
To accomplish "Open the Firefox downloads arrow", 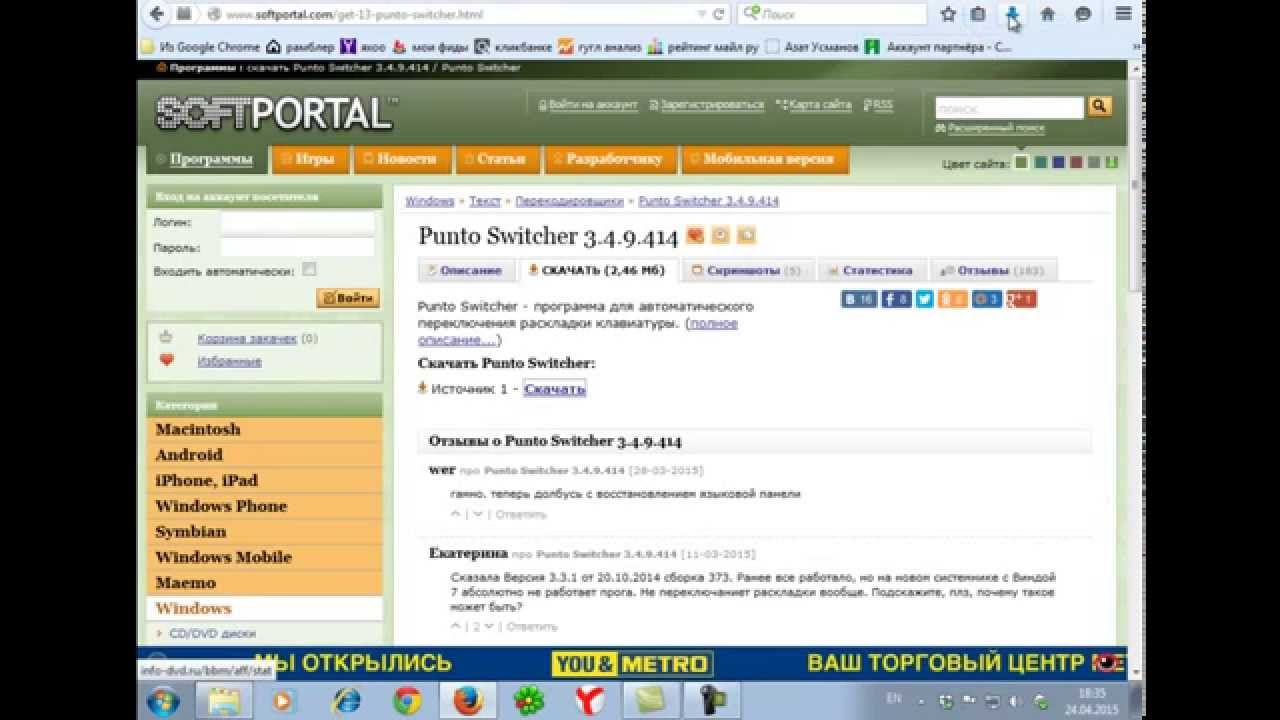I will [x=1013, y=14].
